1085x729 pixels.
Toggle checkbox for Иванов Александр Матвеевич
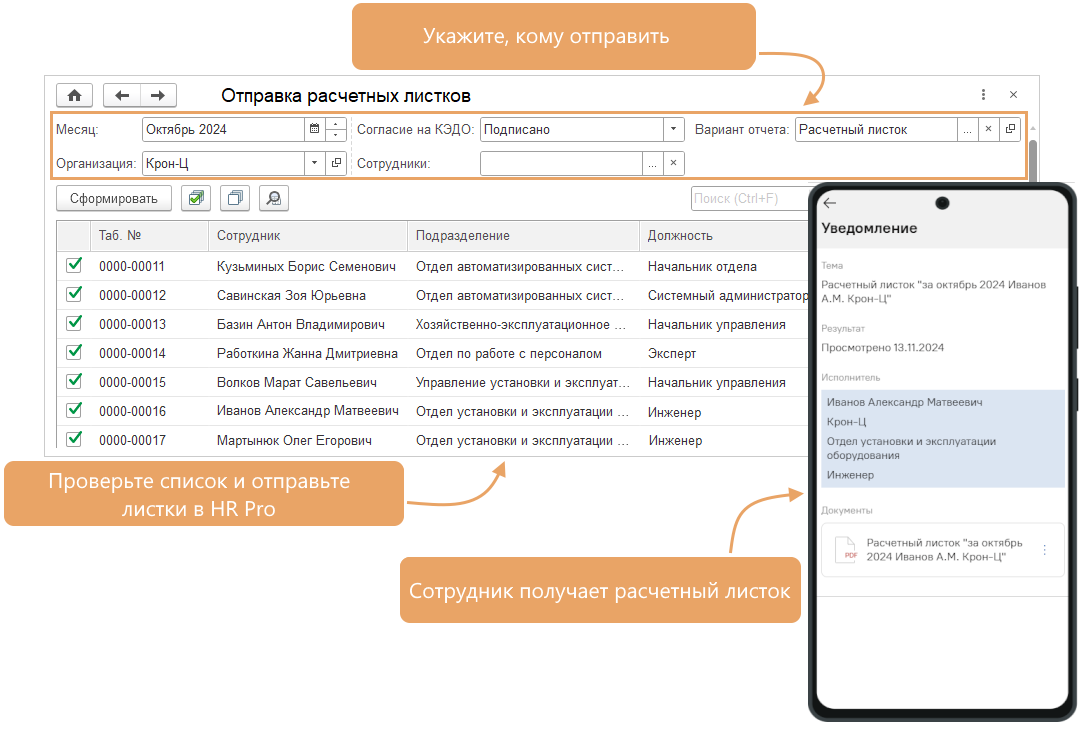(74, 411)
